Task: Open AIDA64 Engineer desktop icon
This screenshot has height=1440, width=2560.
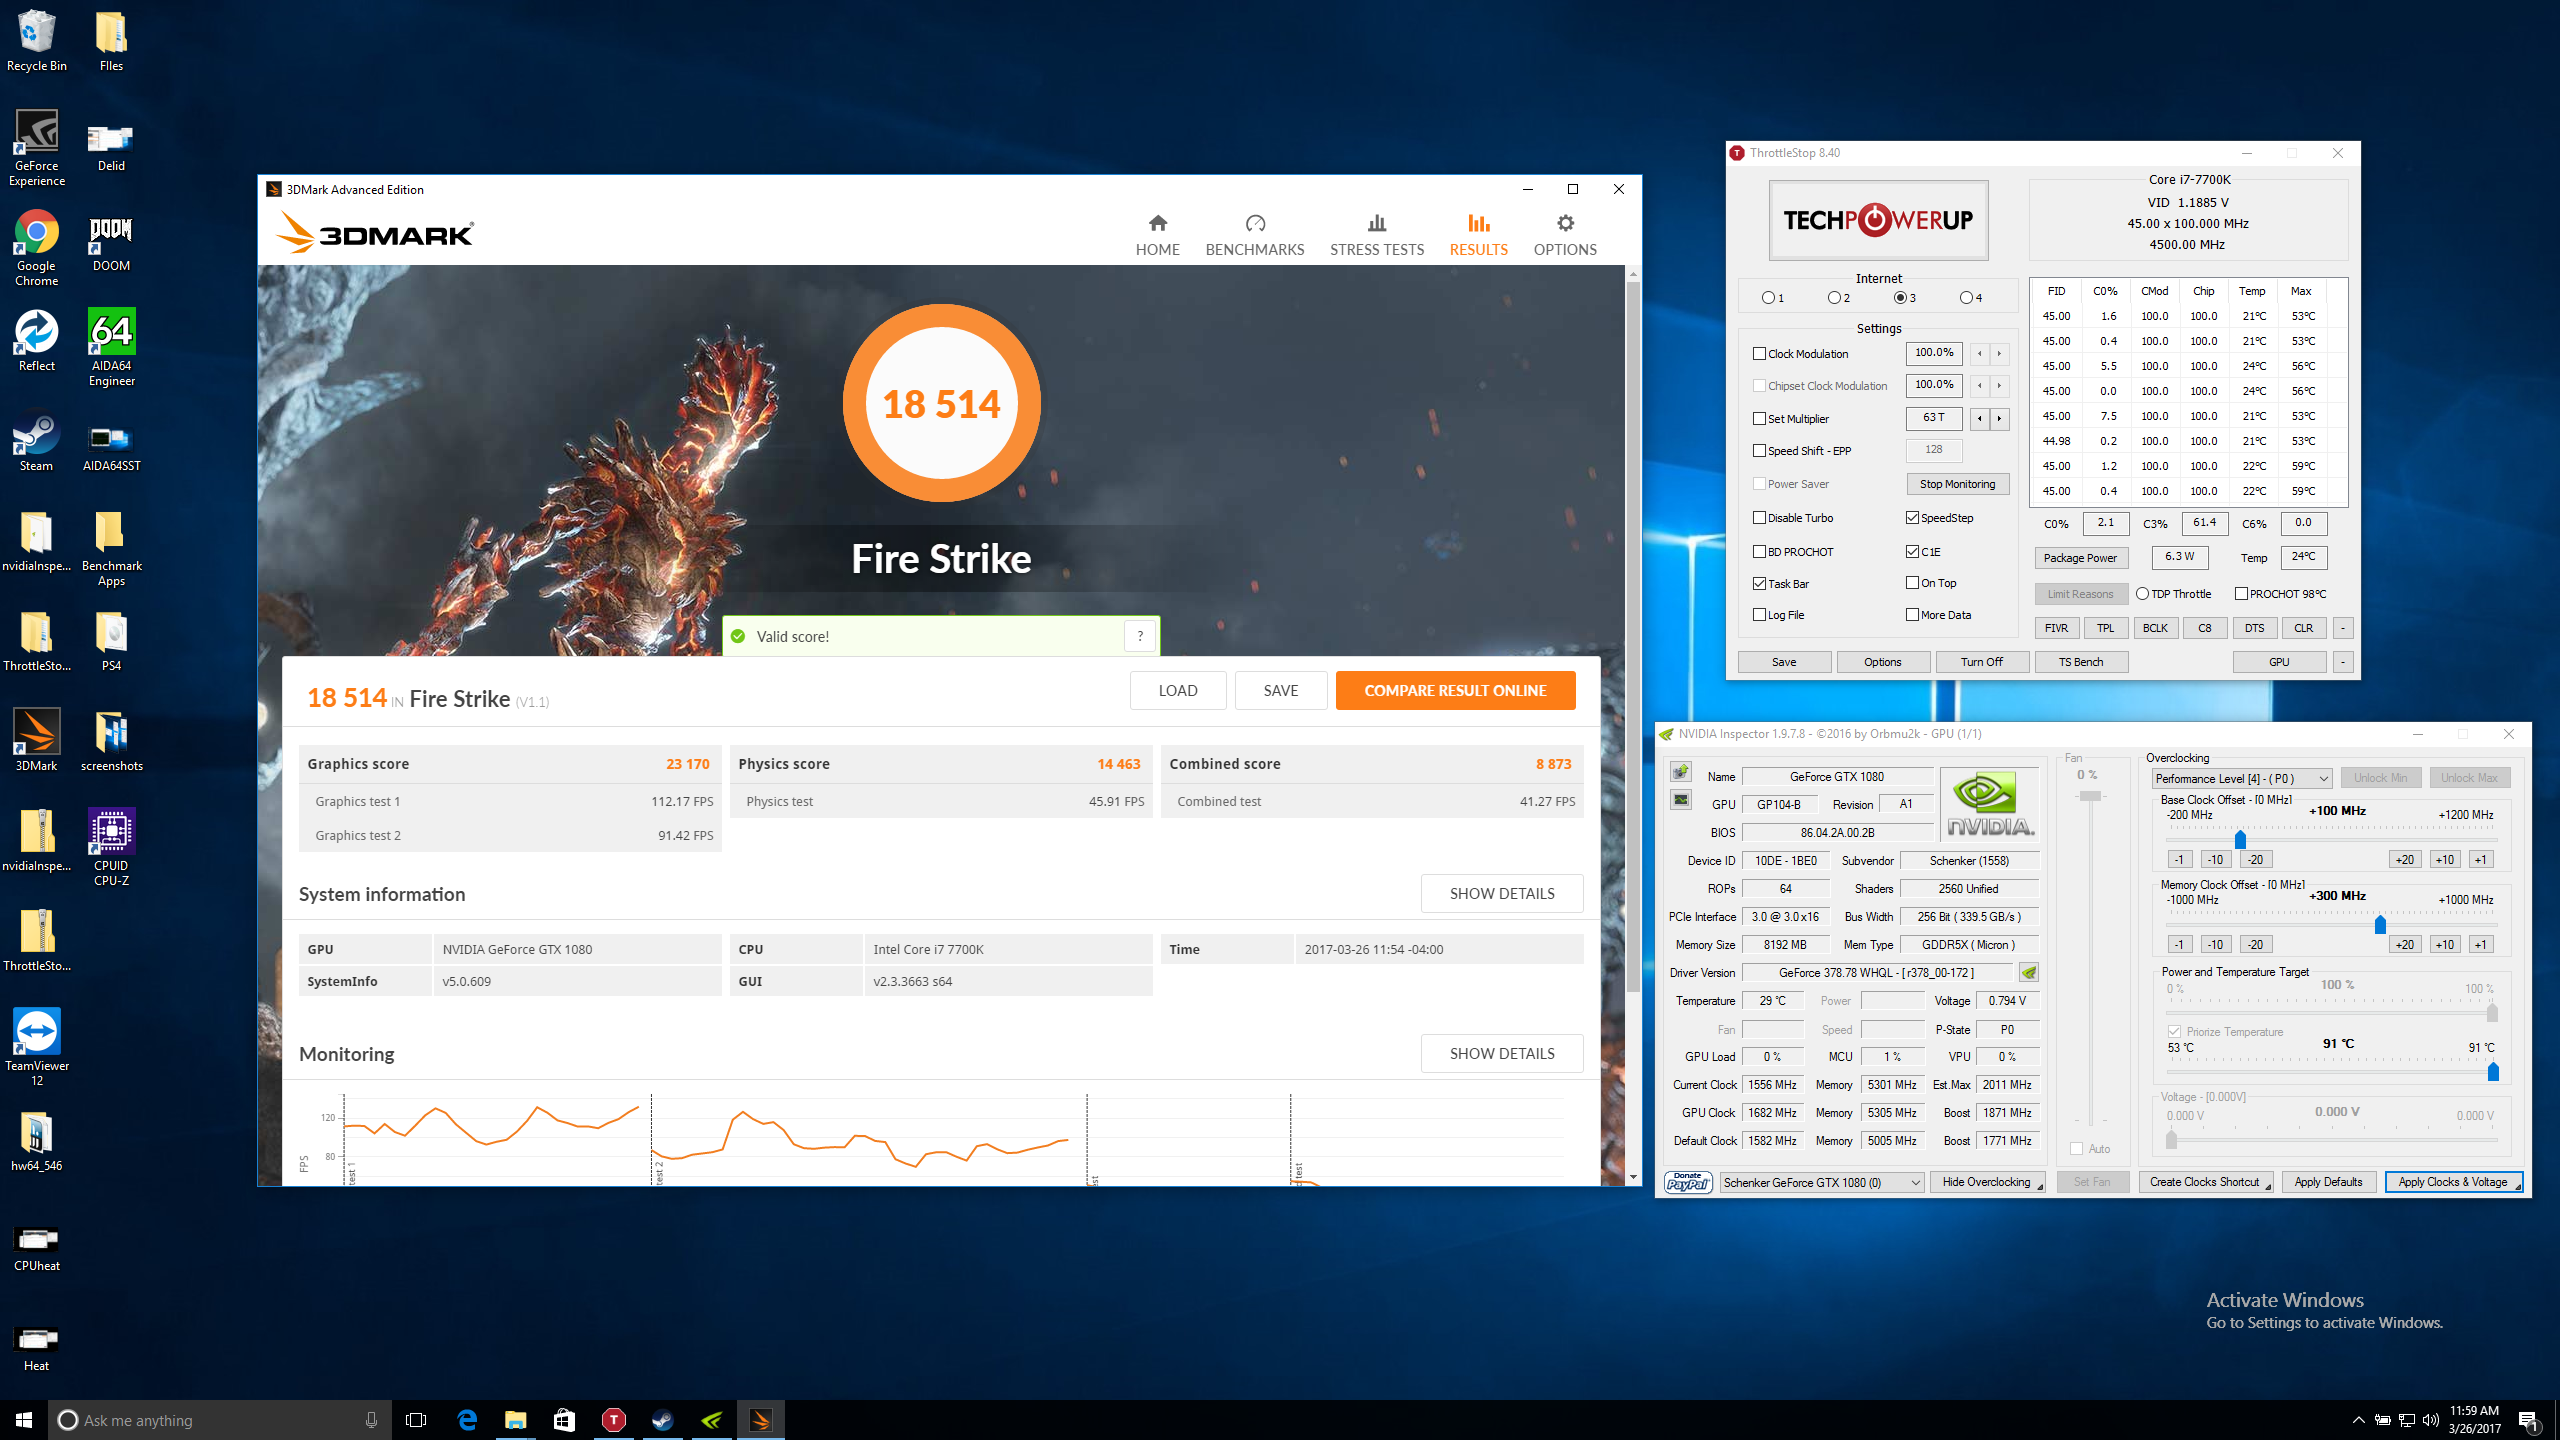Action: [111, 347]
